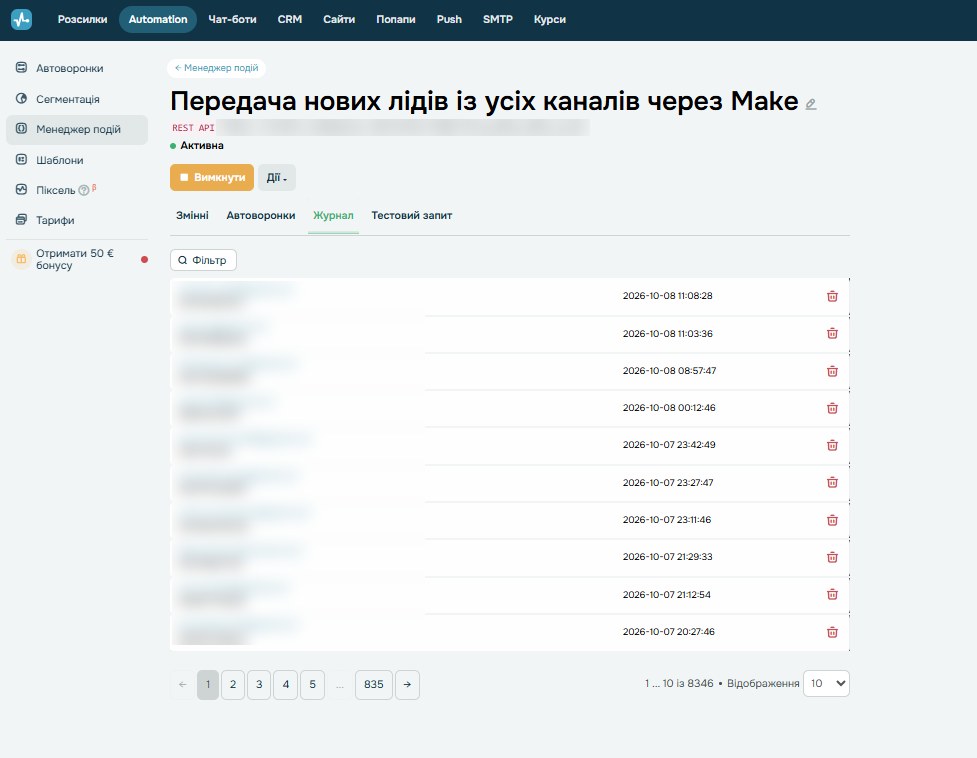This screenshot has width=977, height=758.
Task: Click trash icon for 2026-10-08 00:12:46 entry
Action: pyautogui.click(x=832, y=408)
